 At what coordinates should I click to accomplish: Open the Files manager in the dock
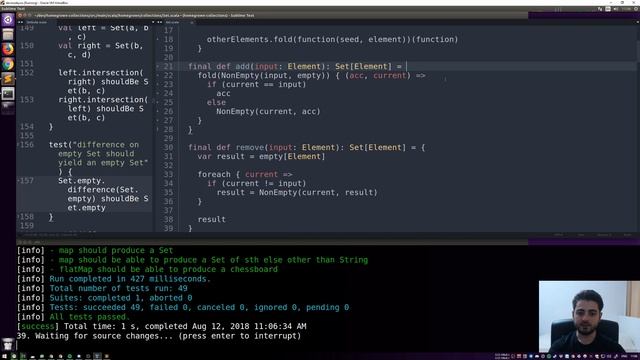tap(8, 34)
